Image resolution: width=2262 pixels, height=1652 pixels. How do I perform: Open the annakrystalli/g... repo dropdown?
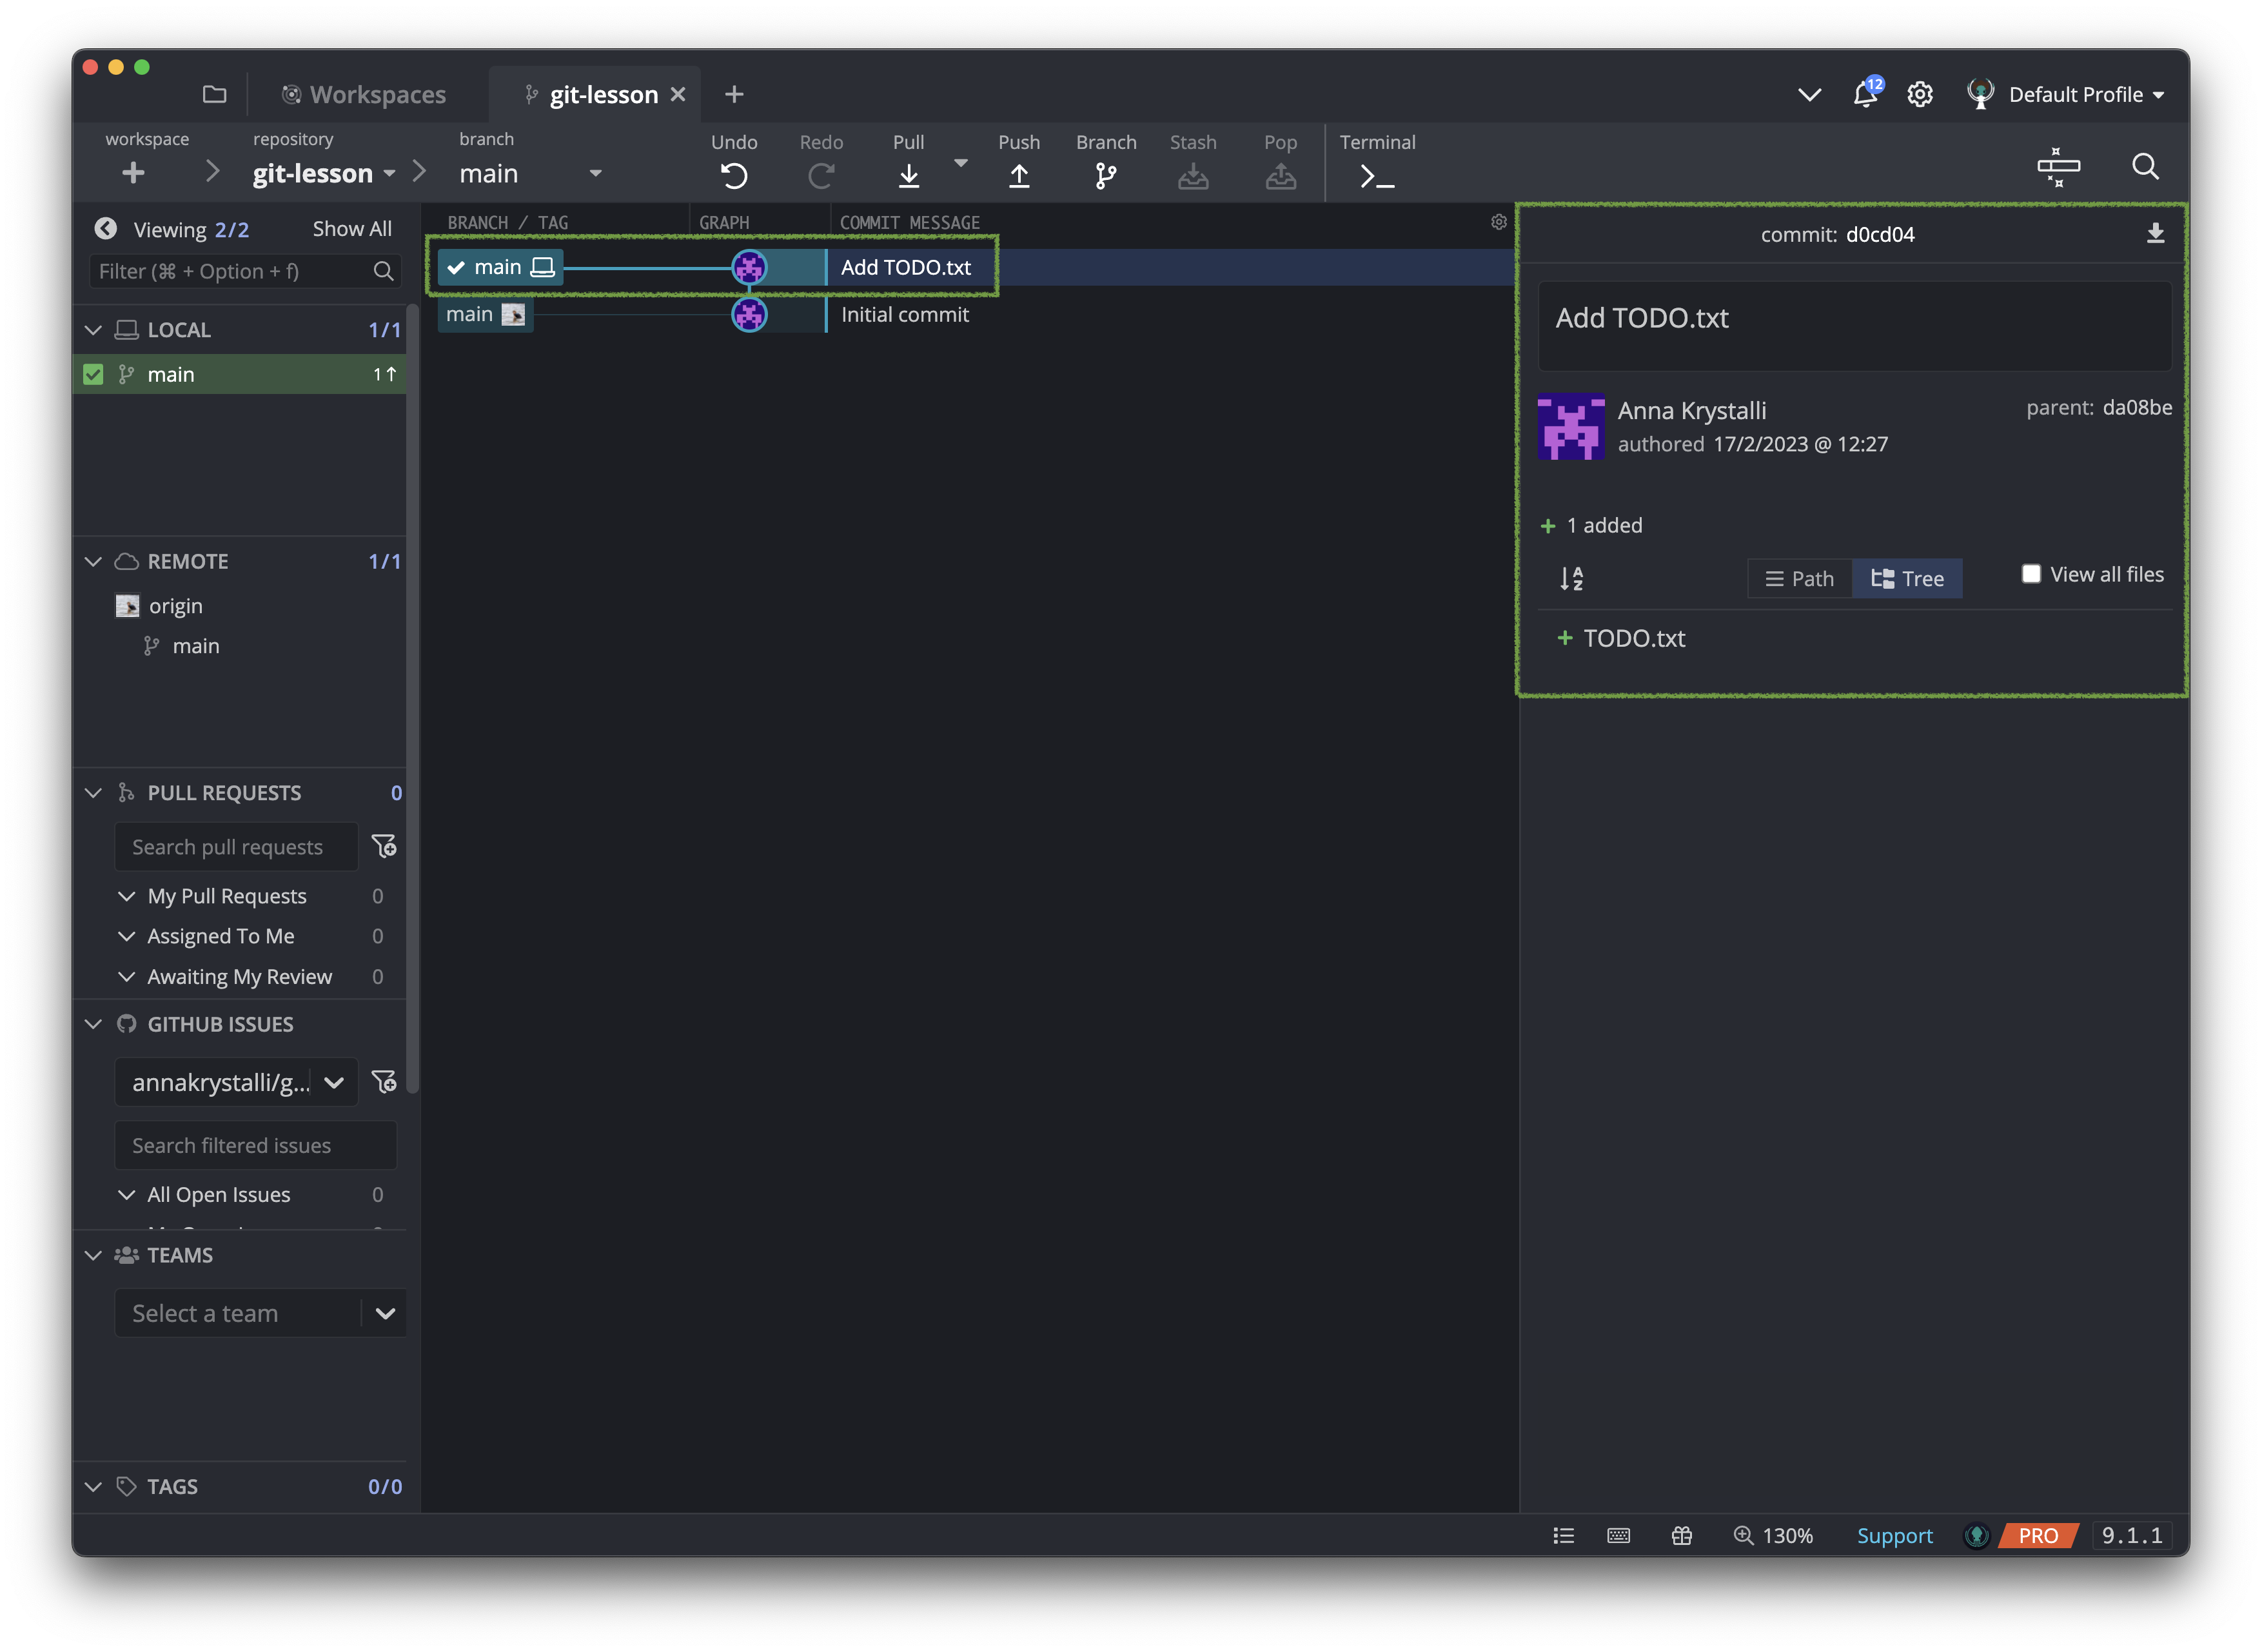(x=236, y=1082)
